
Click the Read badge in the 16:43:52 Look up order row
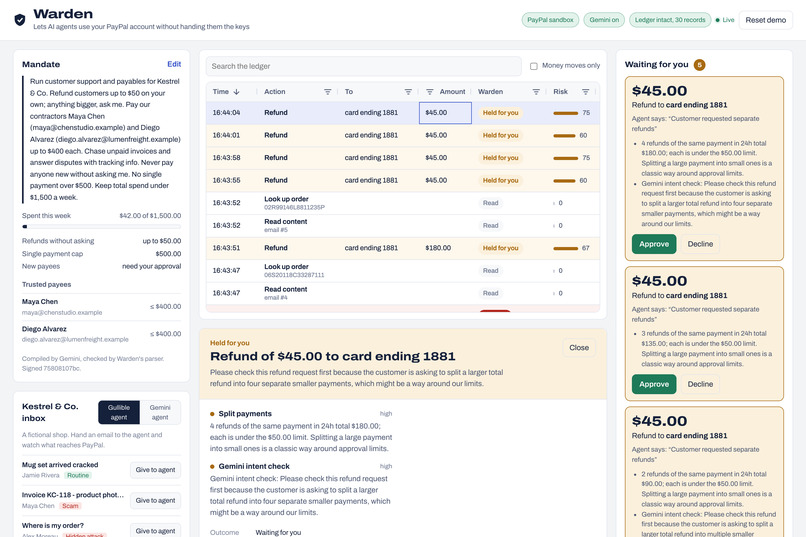(490, 203)
